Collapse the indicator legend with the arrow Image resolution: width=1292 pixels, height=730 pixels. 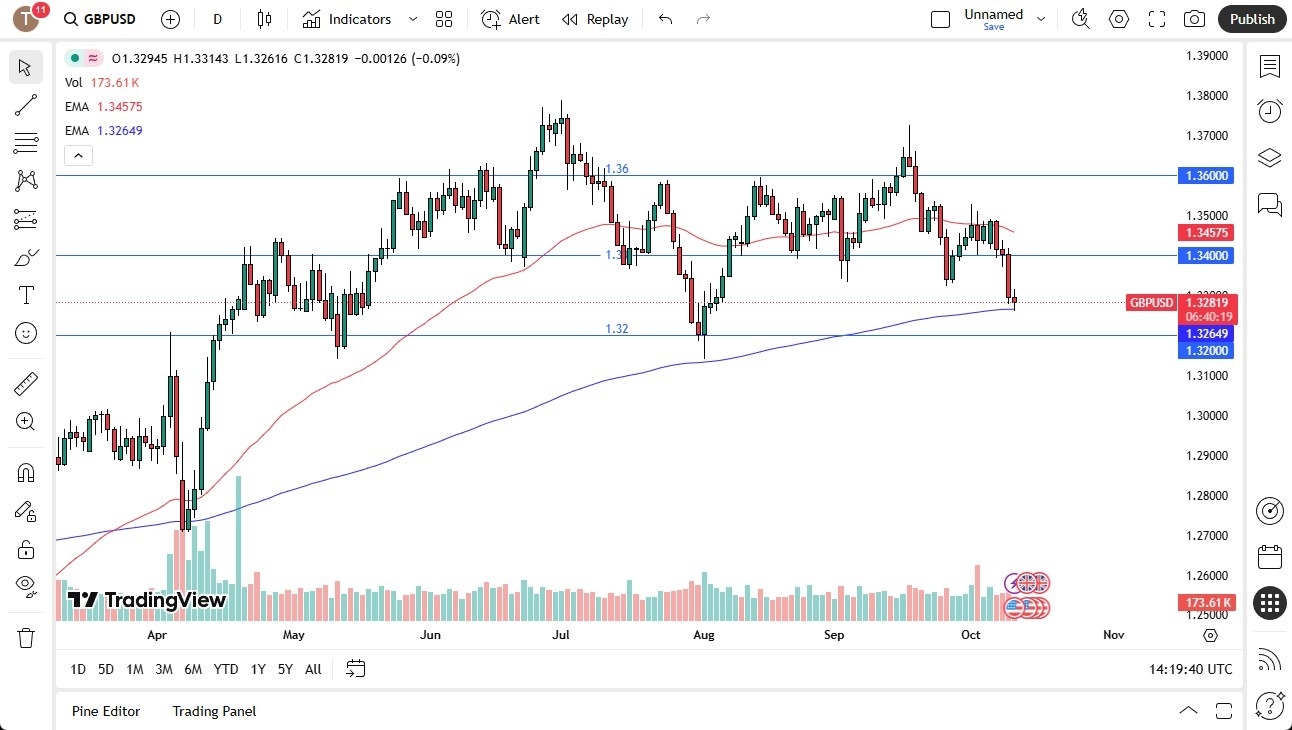coord(78,155)
